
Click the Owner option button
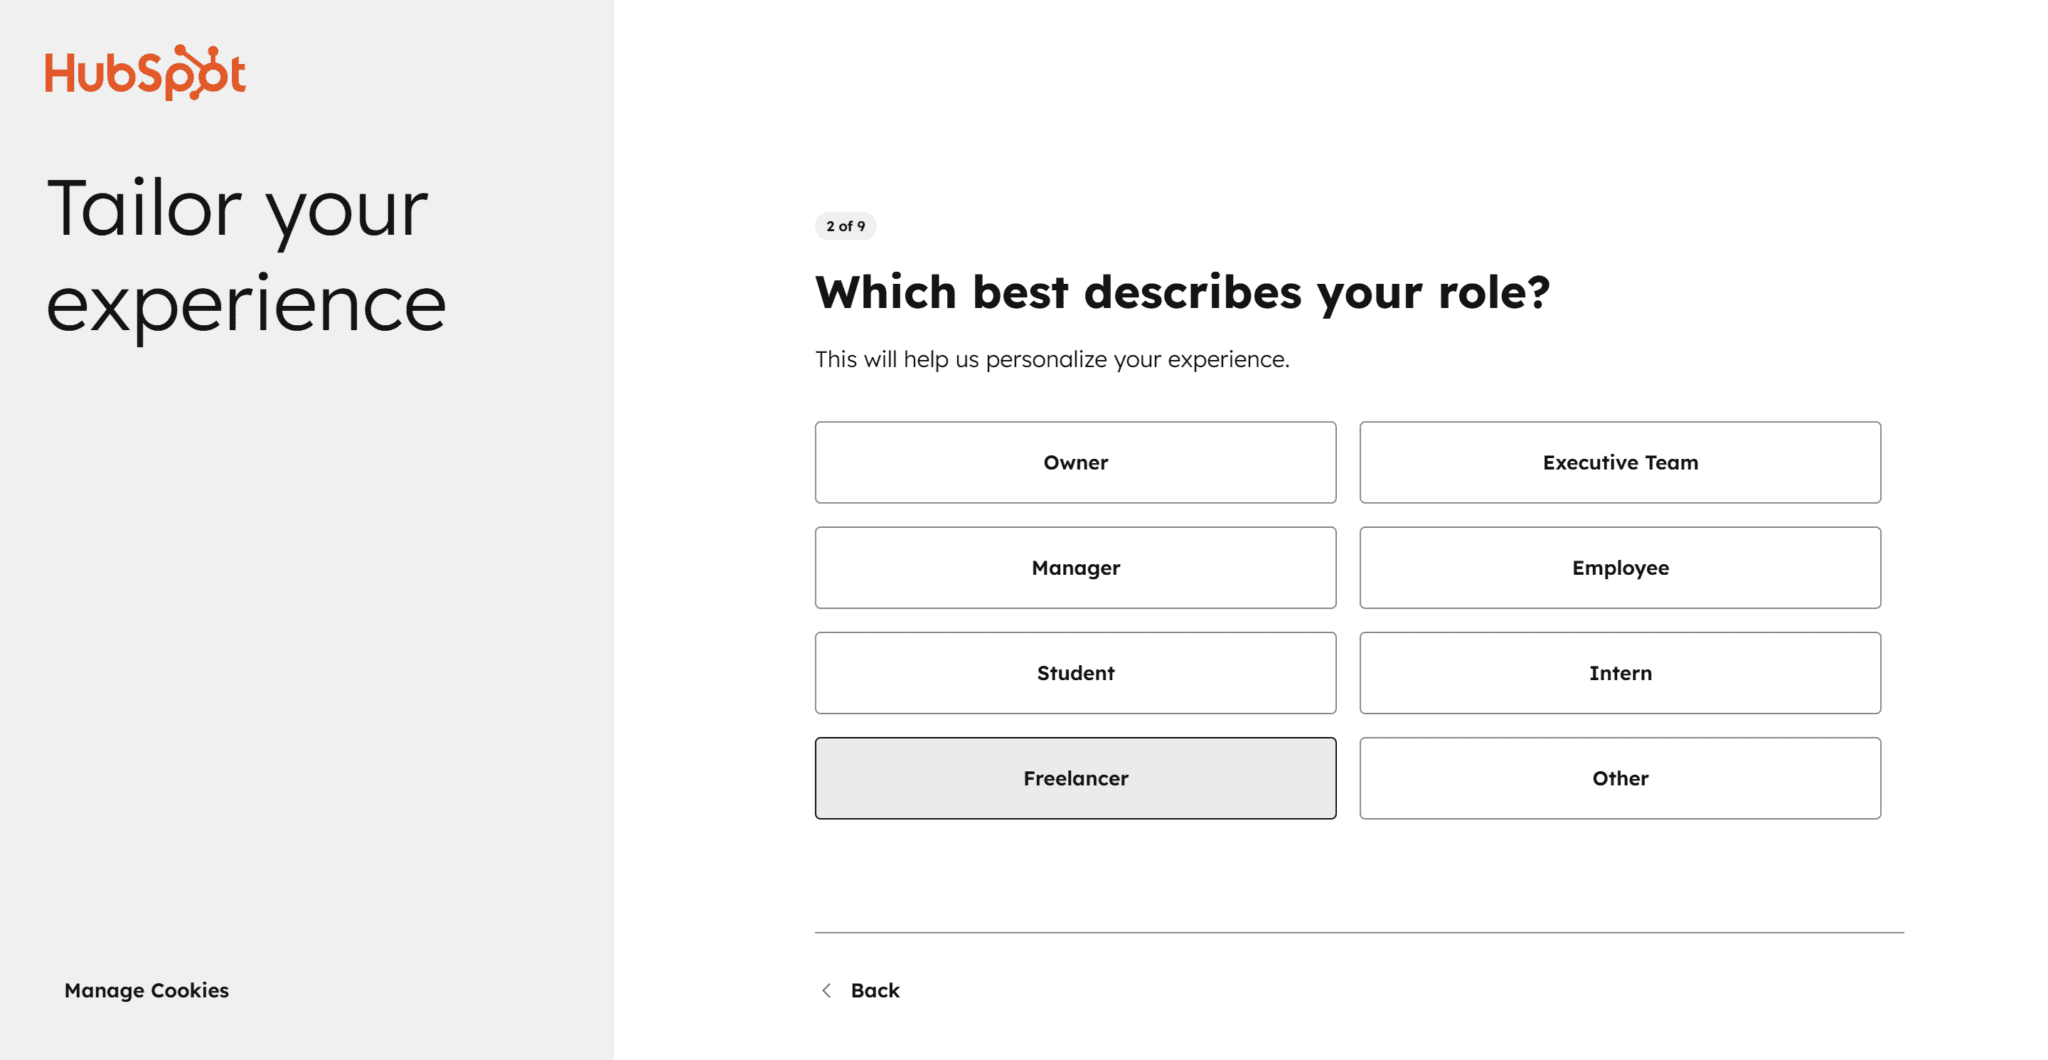point(1075,462)
